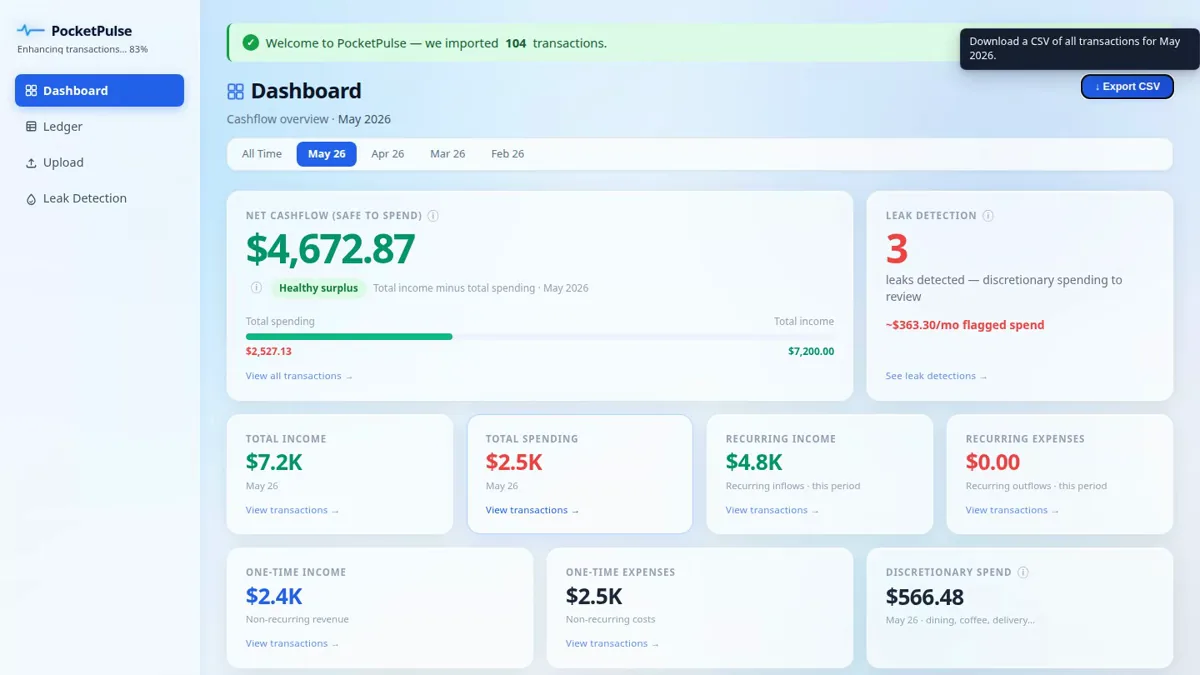Open the Ledger page
The height and width of the screenshot is (675, 1200).
(99, 126)
